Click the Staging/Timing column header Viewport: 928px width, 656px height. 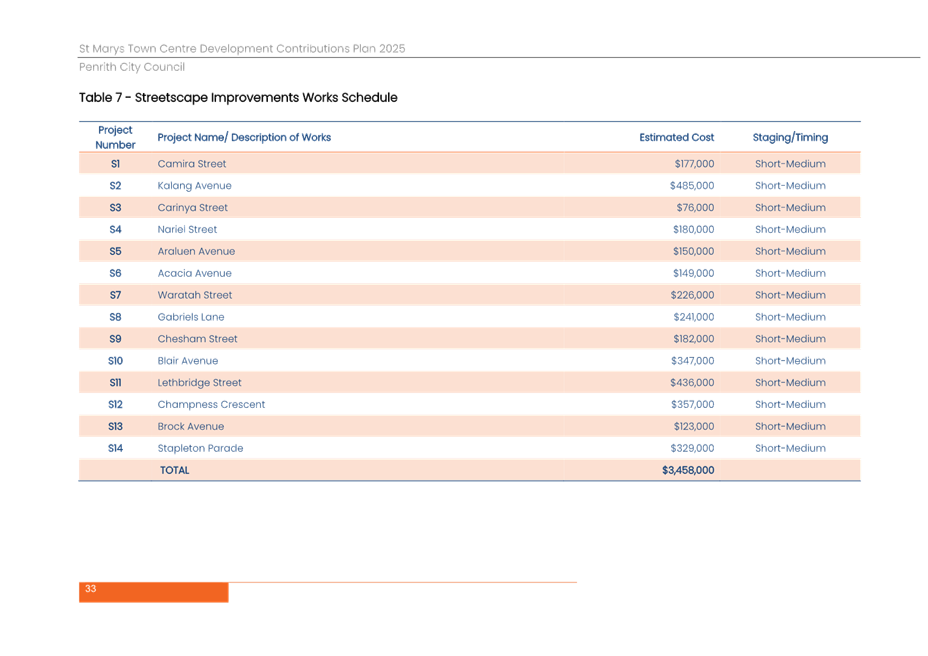coord(790,137)
